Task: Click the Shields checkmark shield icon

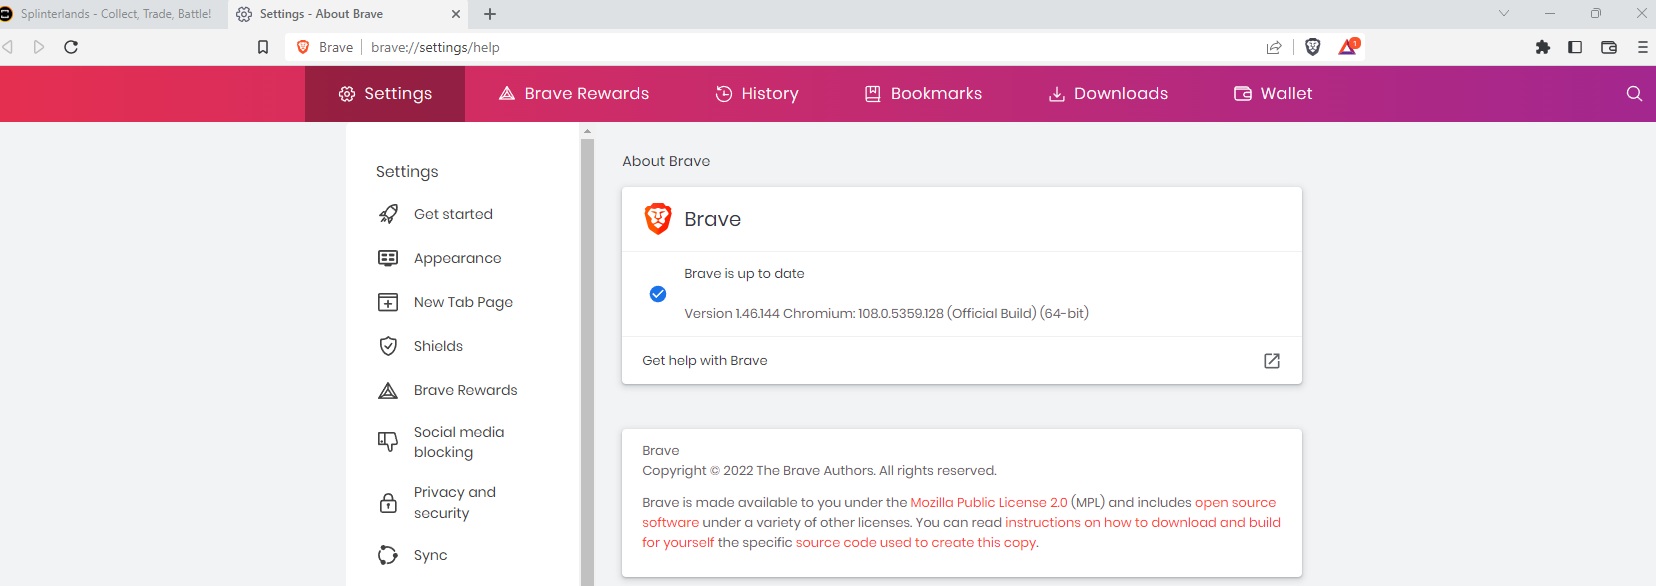Action: click(x=388, y=346)
